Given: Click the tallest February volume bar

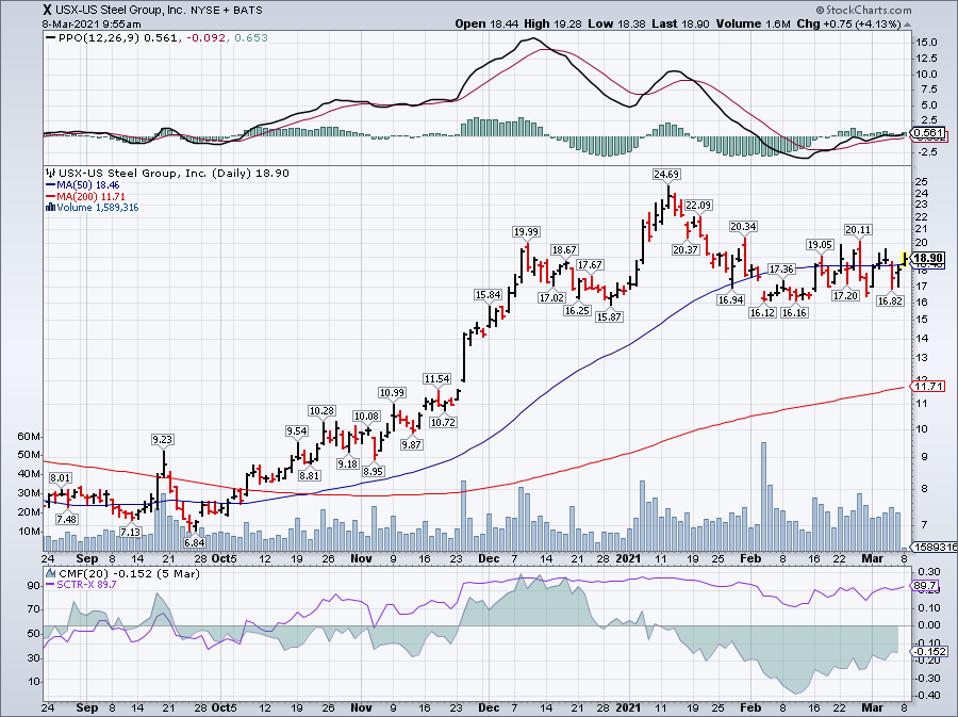Looking at the screenshot, I should (x=763, y=497).
